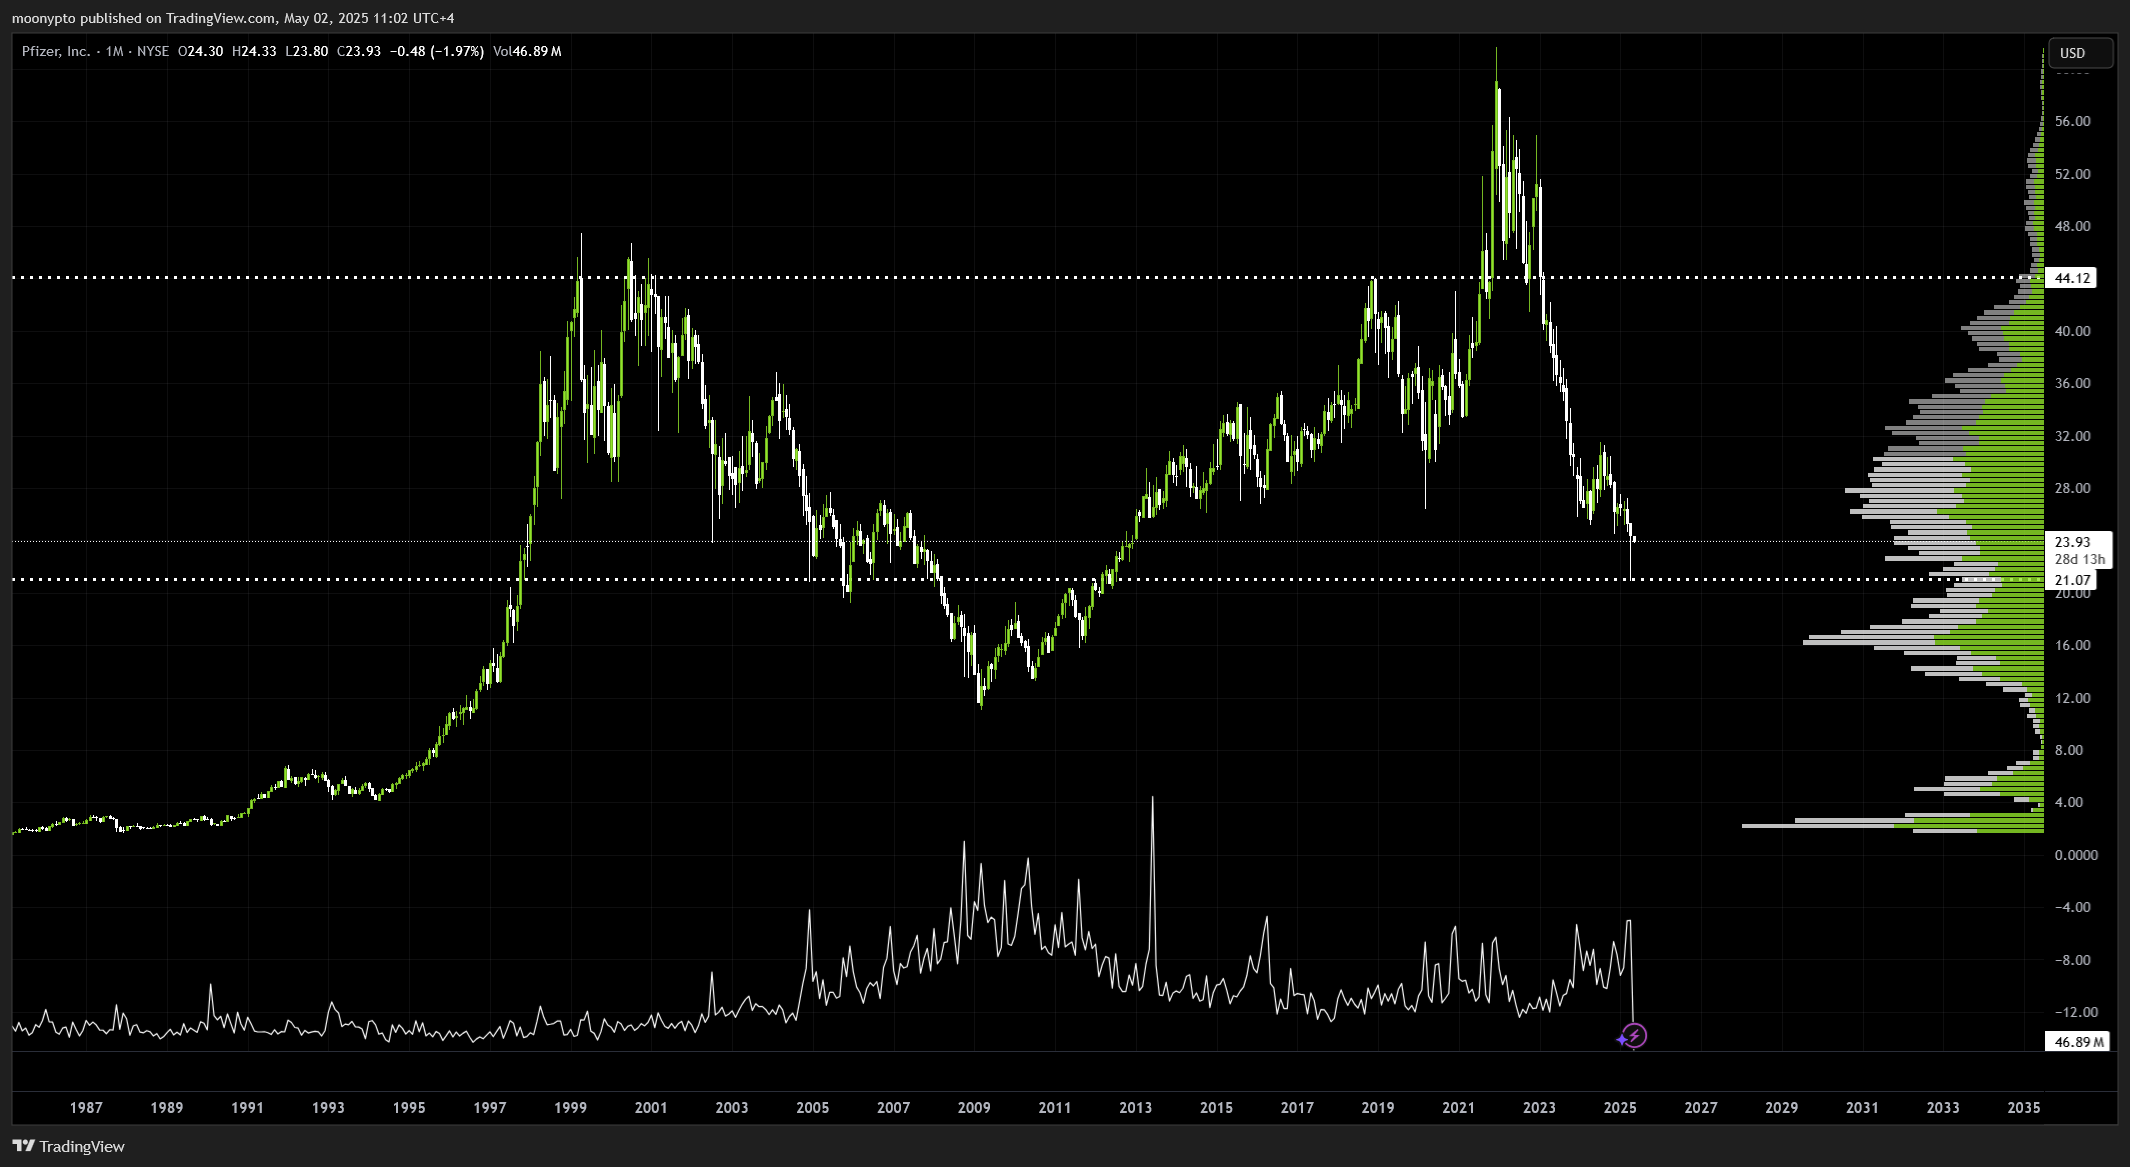
Task: Click the 46.89 M volume axis label
Action: (2079, 1042)
